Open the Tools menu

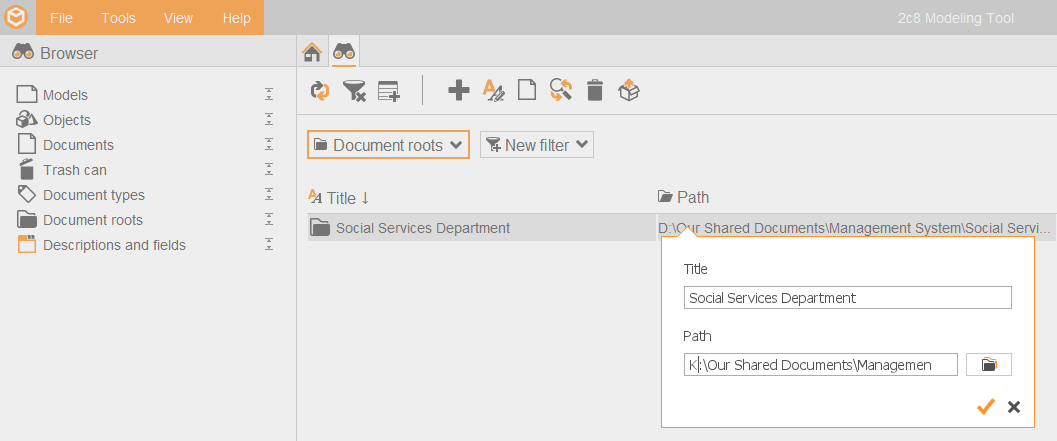[x=119, y=18]
